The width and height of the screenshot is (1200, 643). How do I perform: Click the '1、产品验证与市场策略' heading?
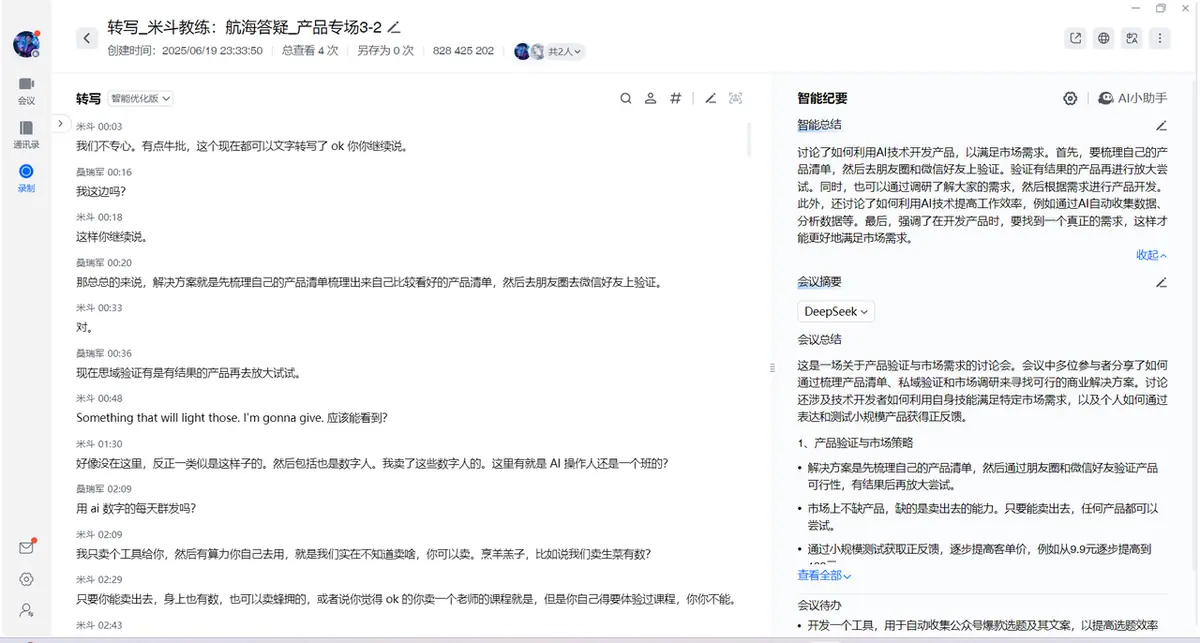click(854, 443)
